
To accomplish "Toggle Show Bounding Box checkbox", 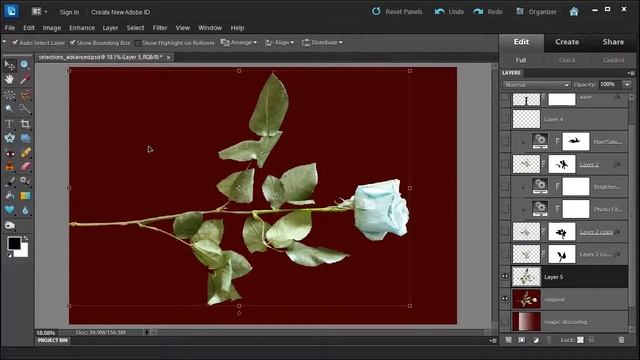I will coord(72,42).
